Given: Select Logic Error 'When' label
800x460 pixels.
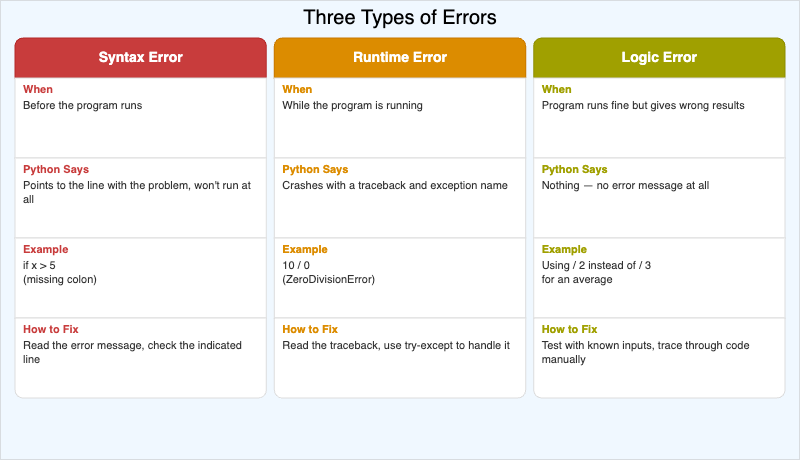Looking at the screenshot, I should pyautogui.click(x=557, y=90).
